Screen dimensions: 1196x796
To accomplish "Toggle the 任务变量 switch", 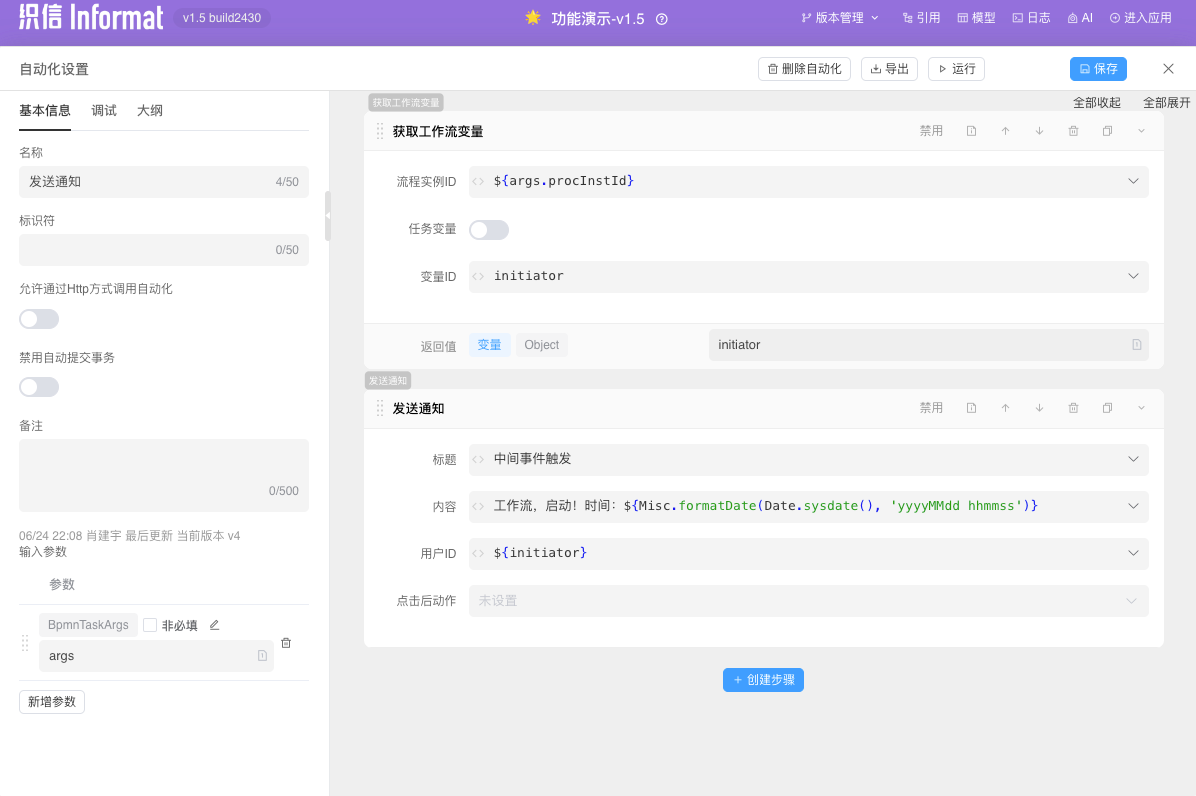I will click(489, 230).
